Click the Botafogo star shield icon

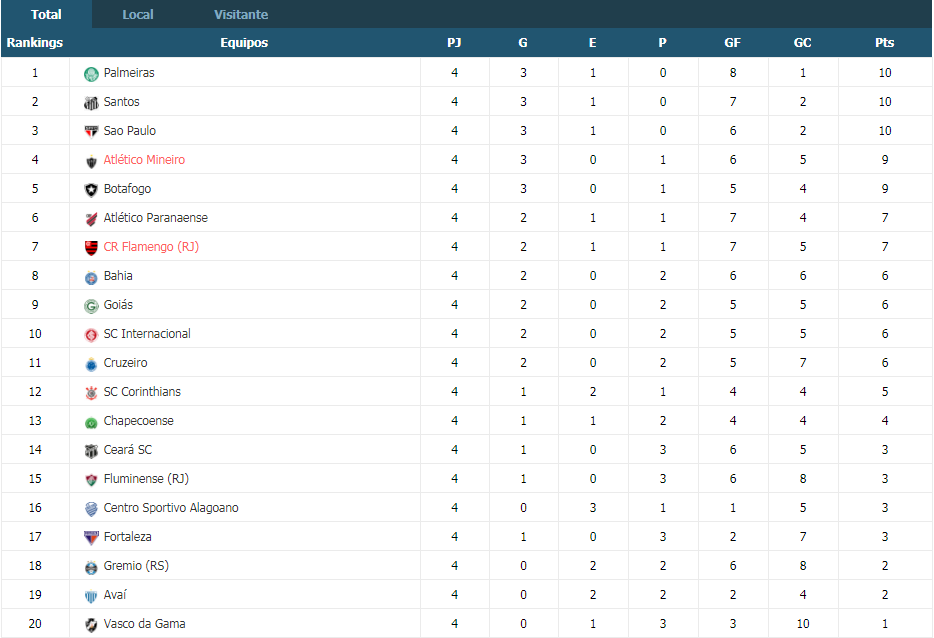coord(91,190)
